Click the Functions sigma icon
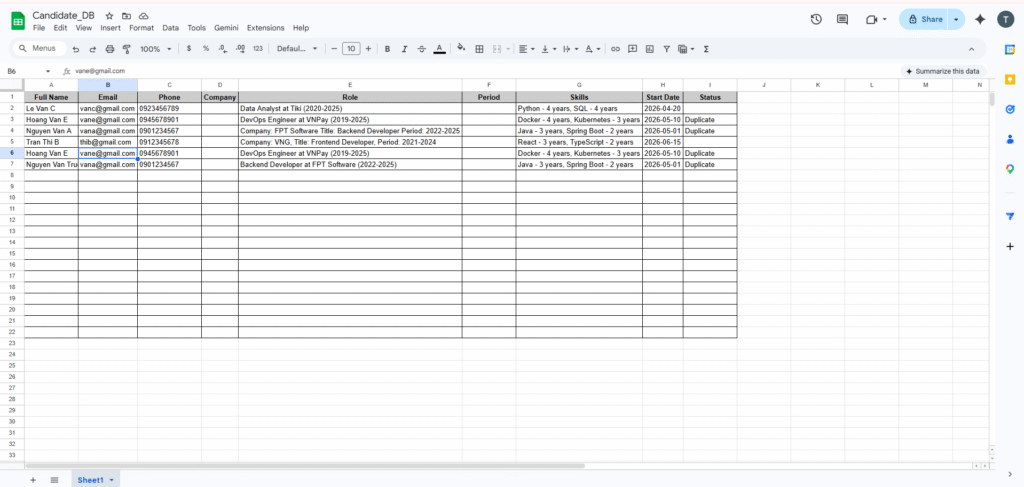The height and width of the screenshot is (487, 1024). pos(707,48)
